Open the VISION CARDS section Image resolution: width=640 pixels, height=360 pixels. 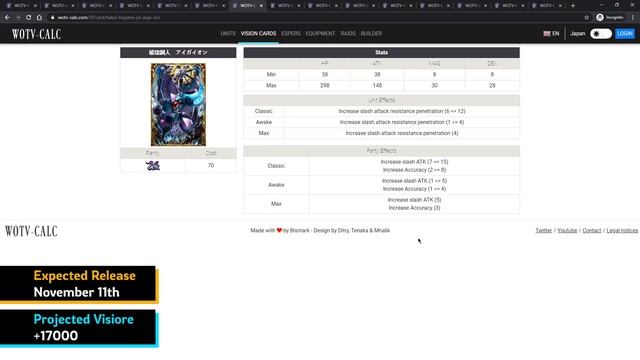coord(258,33)
